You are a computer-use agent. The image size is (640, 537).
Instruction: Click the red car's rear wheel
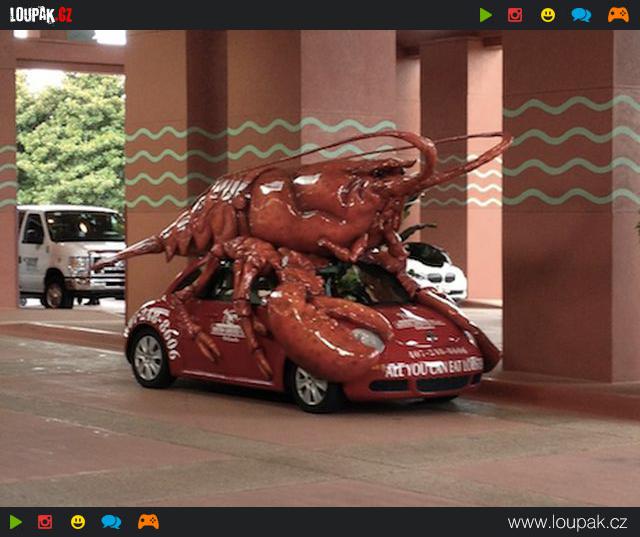pos(150,357)
